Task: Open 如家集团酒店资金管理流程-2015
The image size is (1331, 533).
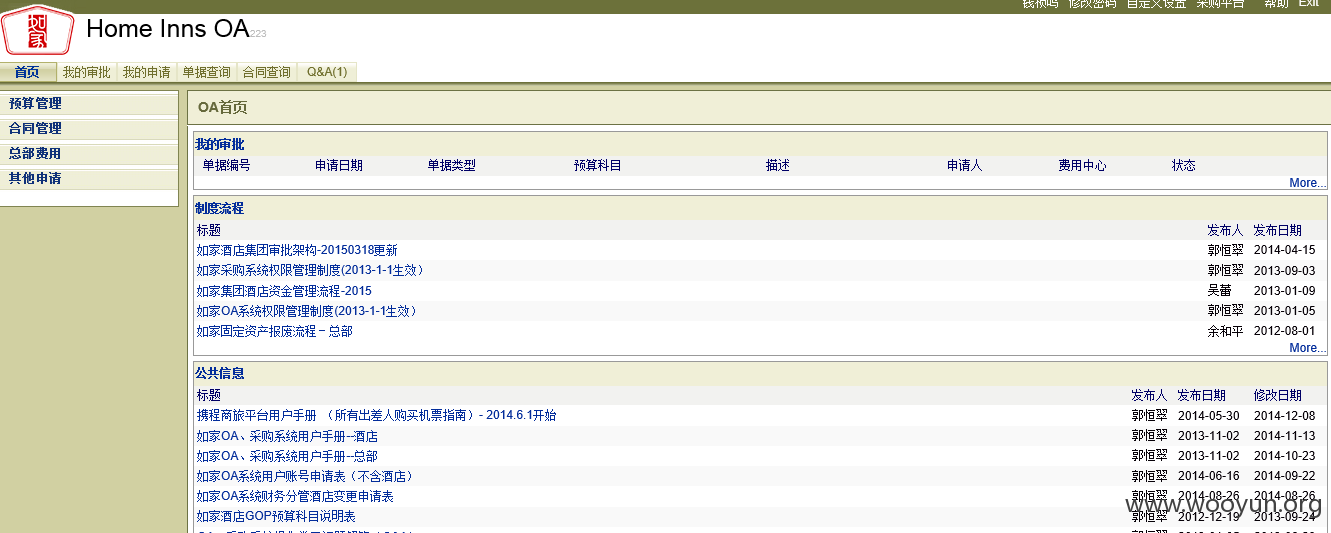Action: coord(284,291)
